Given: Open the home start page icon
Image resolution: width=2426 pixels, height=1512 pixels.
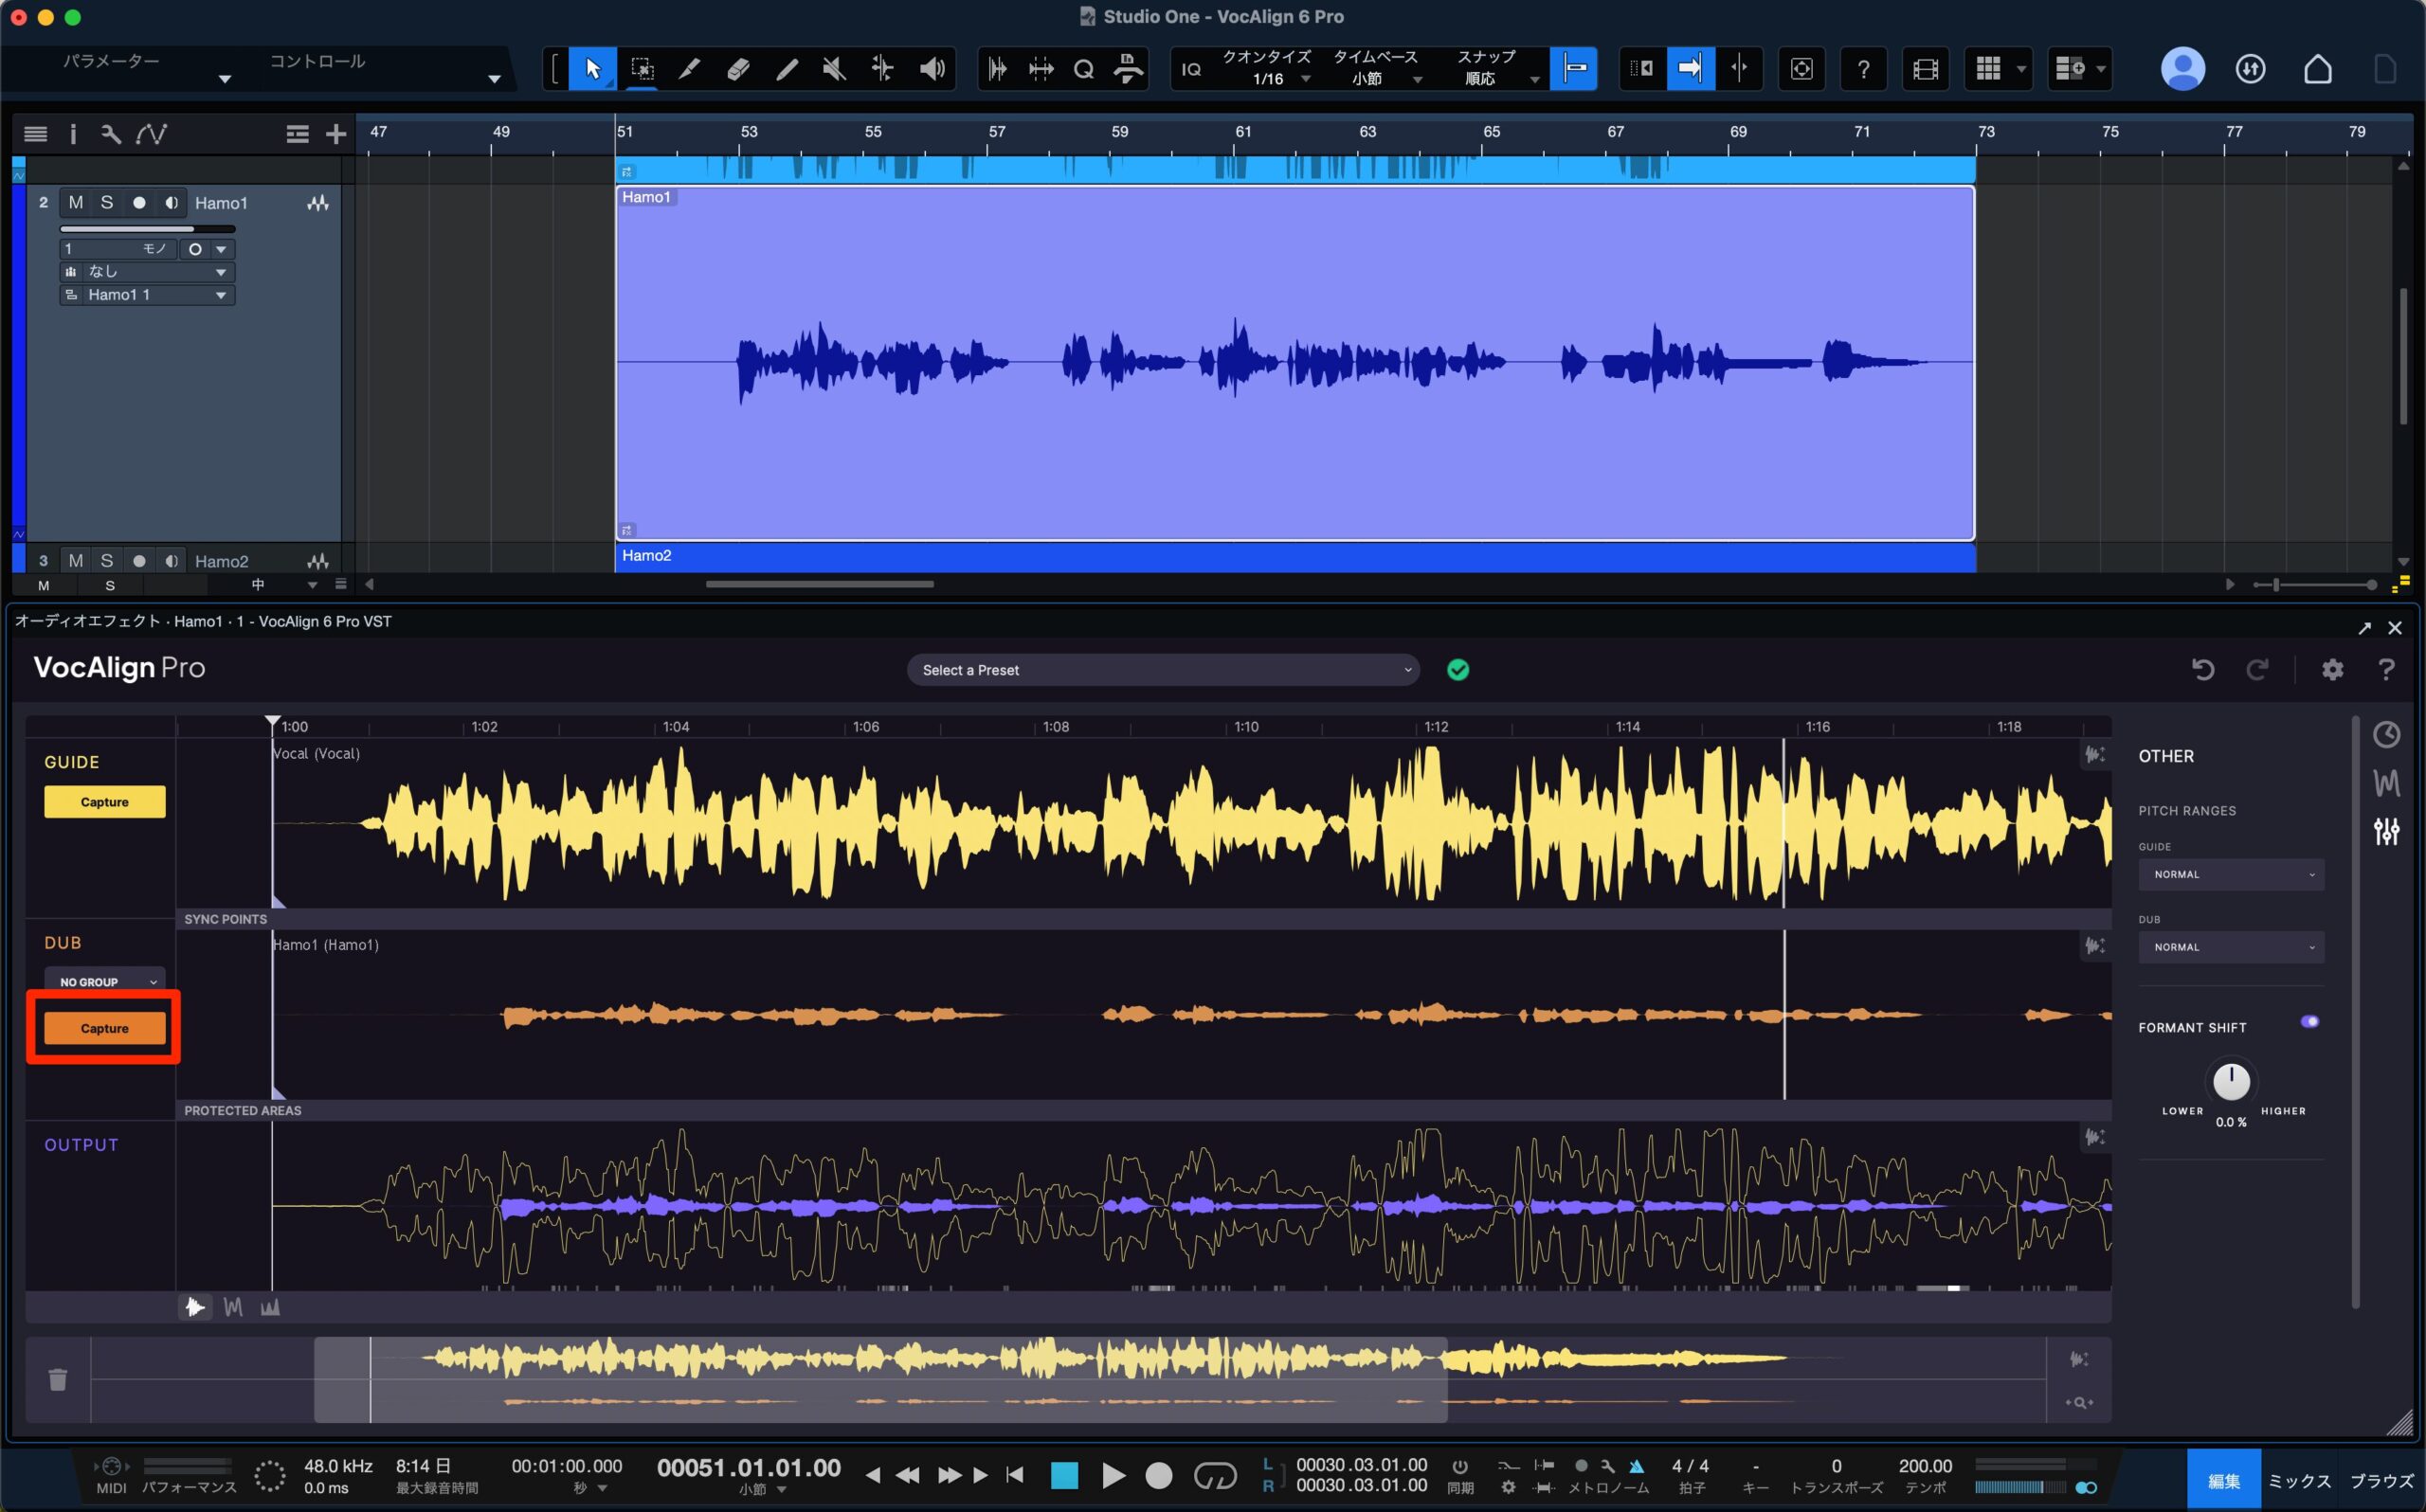Looking at the screenshot, I should (2317, 69).
